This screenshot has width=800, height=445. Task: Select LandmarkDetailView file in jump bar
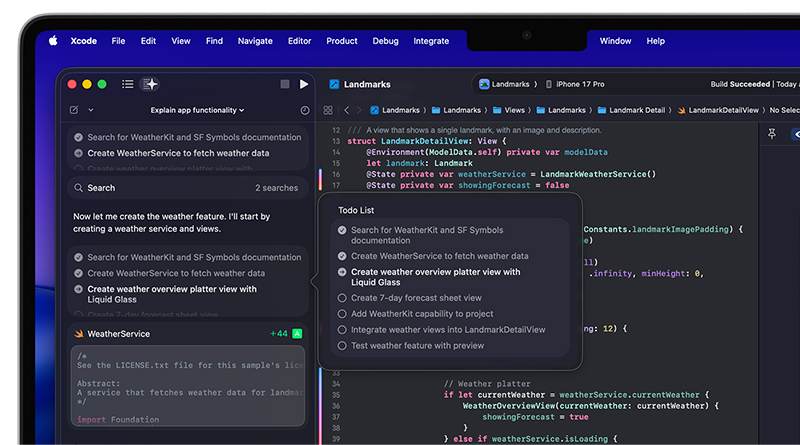[x=718, y=110]
